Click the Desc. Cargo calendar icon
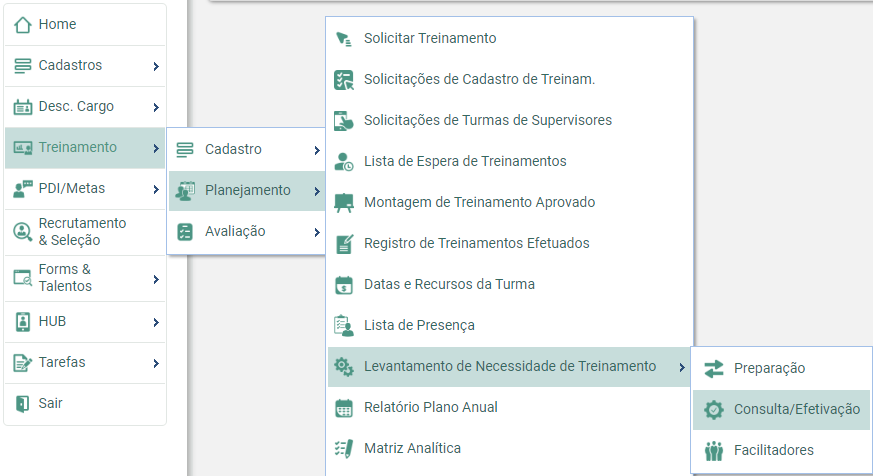 (22, 106)
